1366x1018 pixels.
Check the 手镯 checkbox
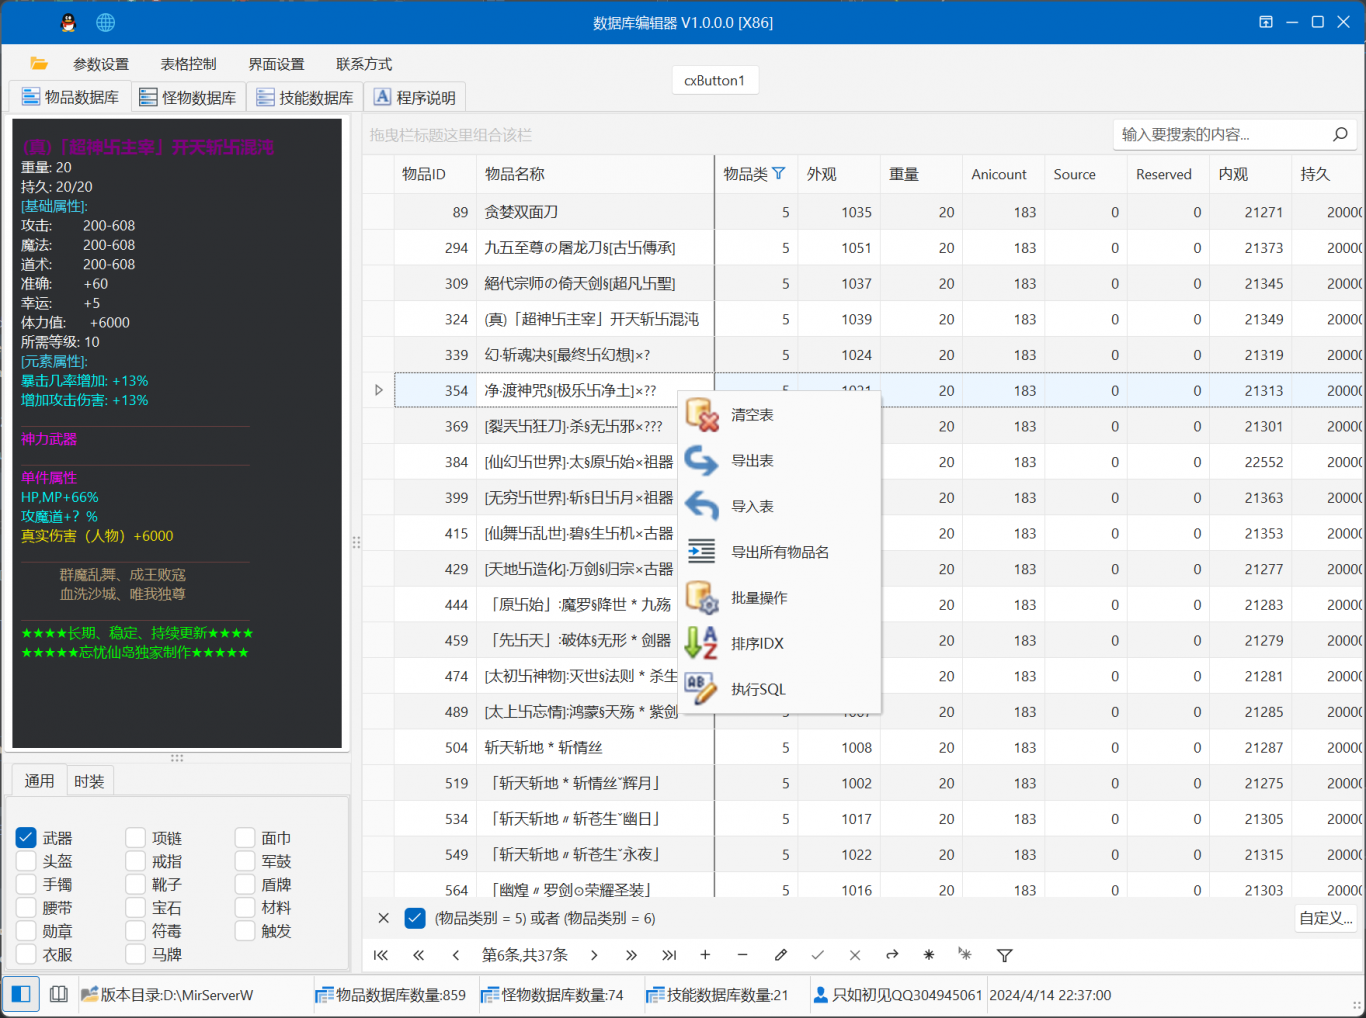(x=26, y=884)
